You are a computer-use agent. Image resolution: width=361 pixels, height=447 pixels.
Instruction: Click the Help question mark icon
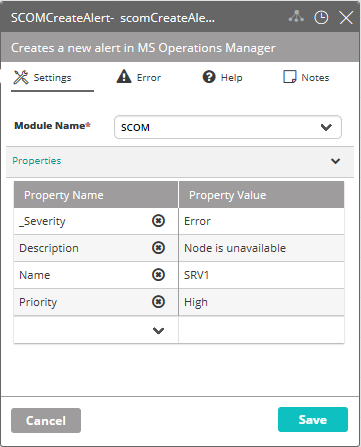click(209, 77)
